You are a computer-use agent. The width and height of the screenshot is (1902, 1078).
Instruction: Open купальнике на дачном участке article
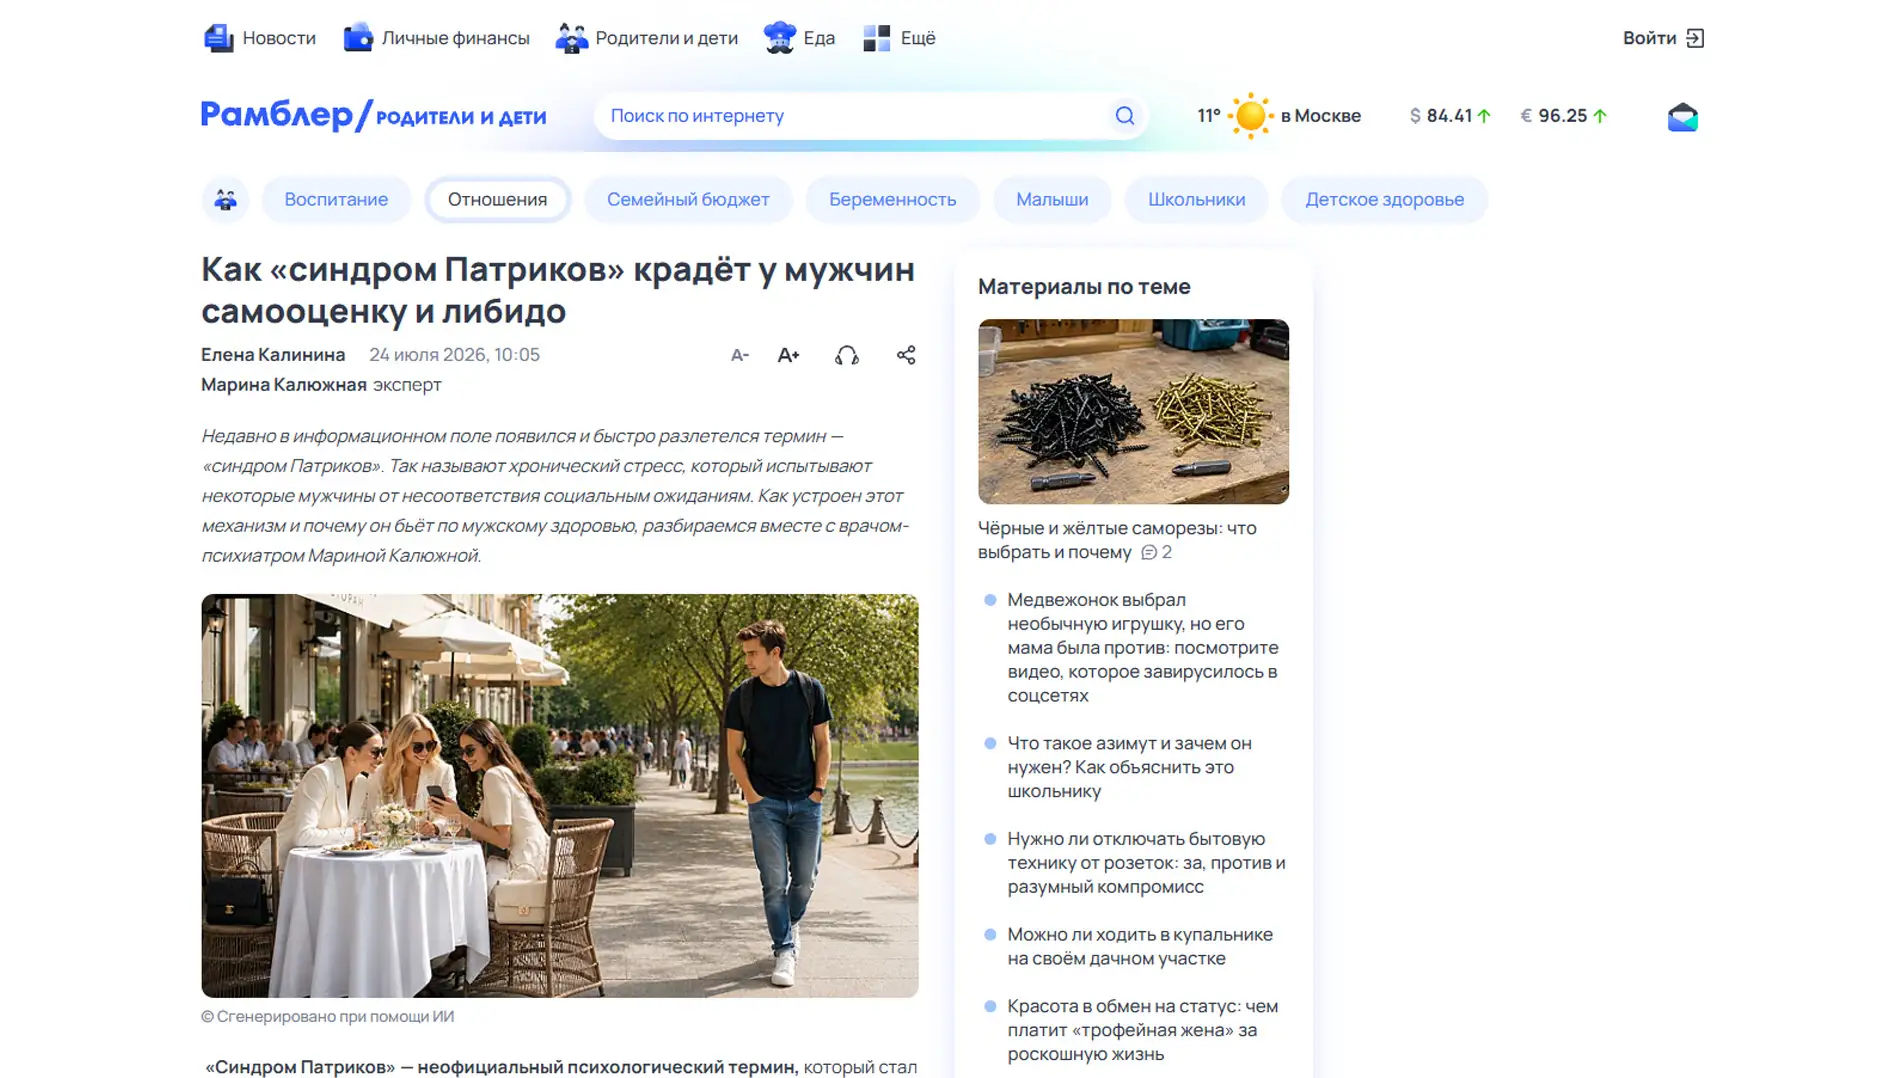1140,946
